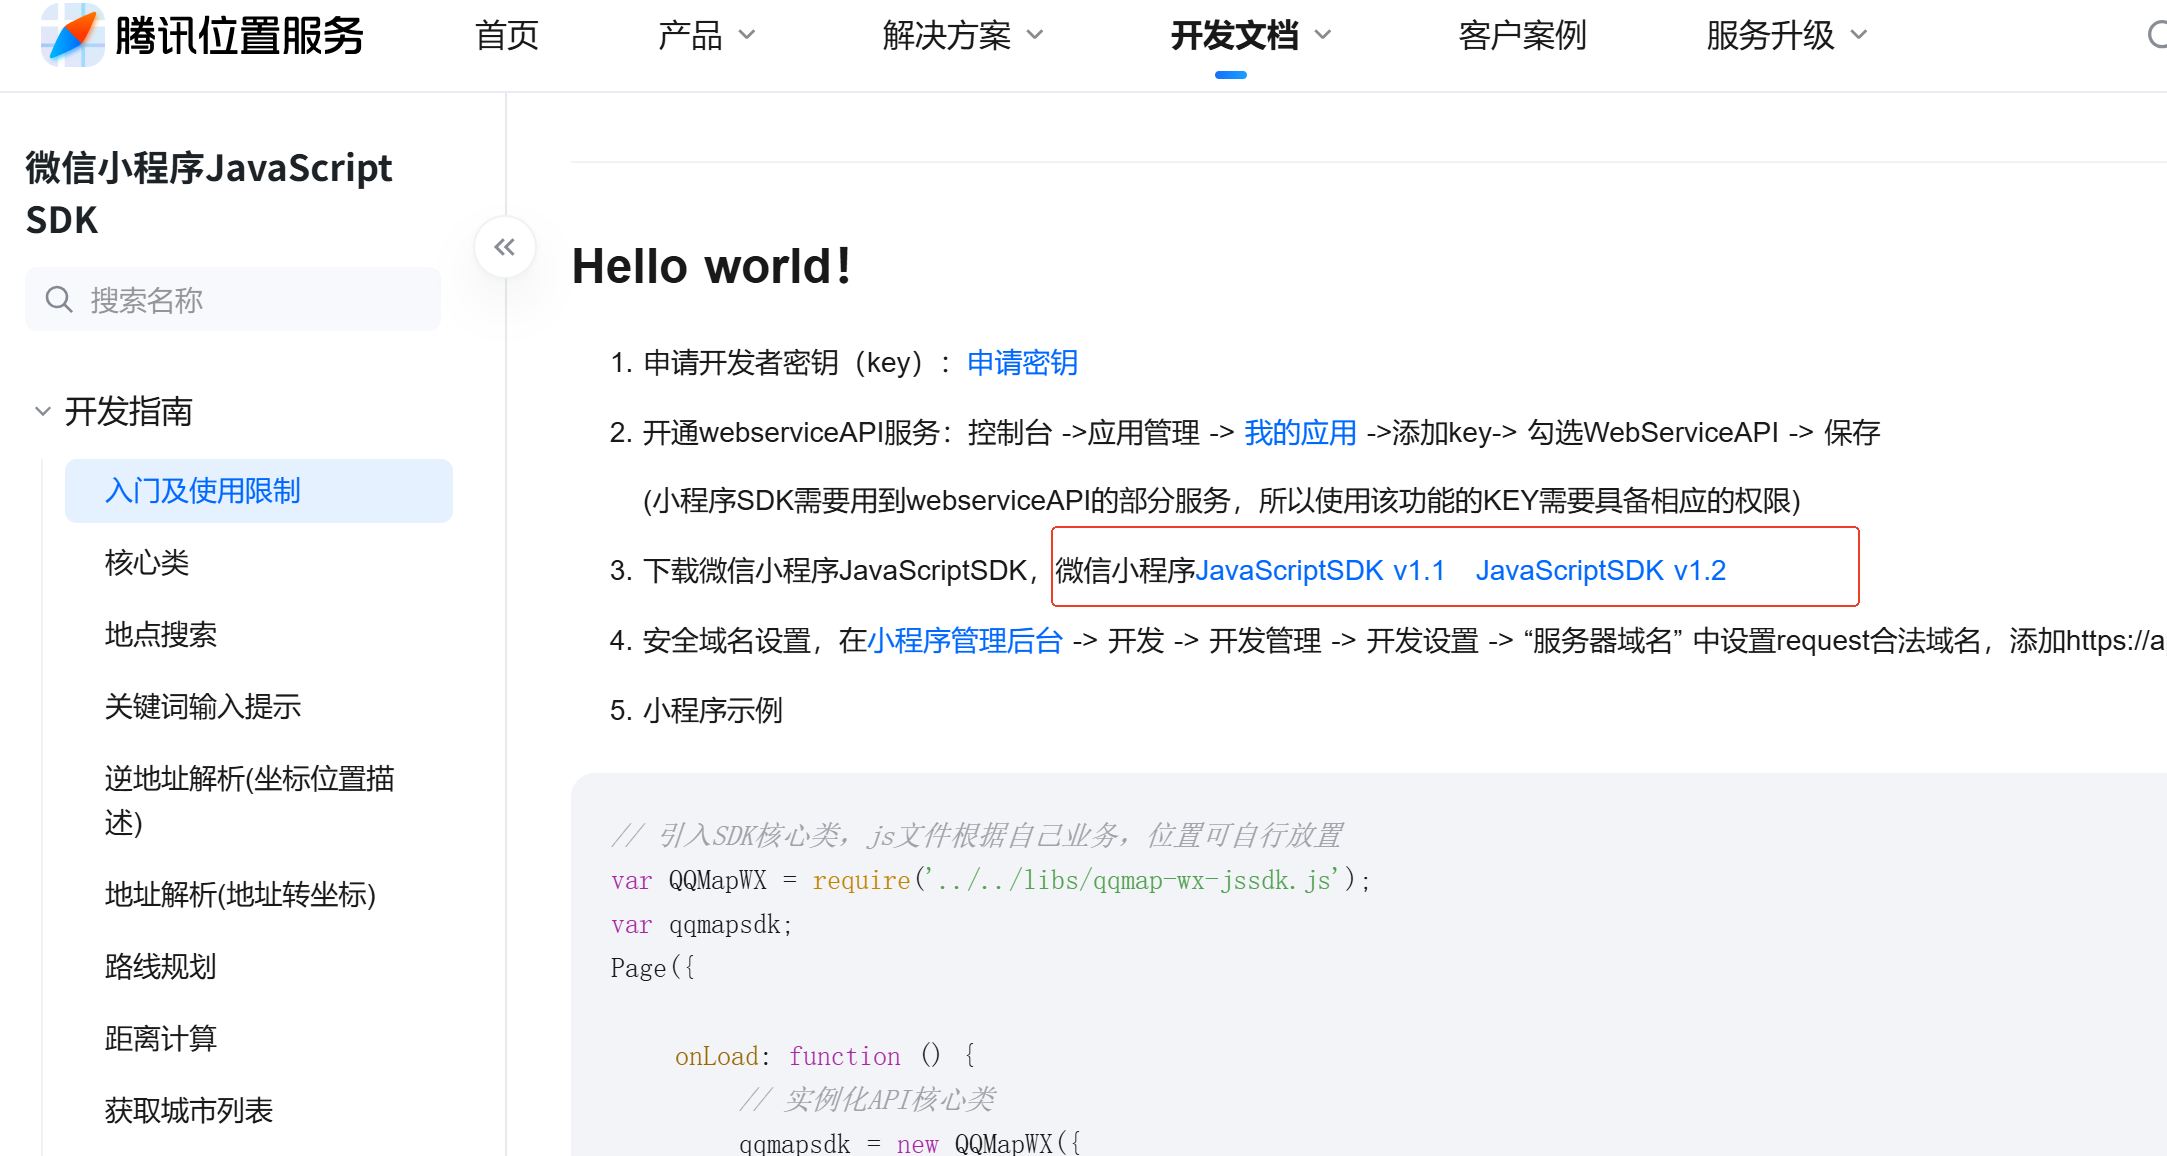2167x1156 pixels.
Task: Open the 我的应用 link
Action: (1300, 432)
